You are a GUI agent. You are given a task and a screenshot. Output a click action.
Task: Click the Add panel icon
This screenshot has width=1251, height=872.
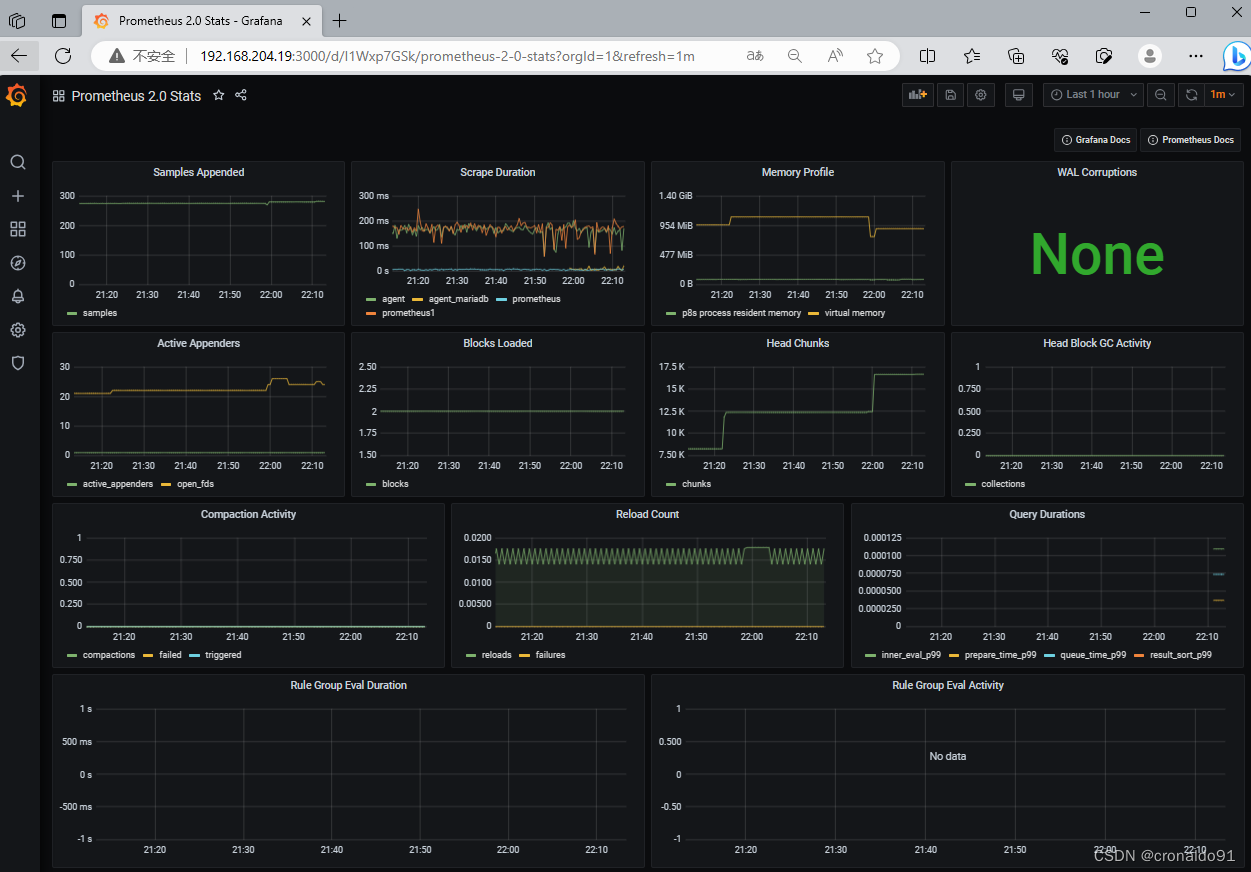click(x=917, y=95)
